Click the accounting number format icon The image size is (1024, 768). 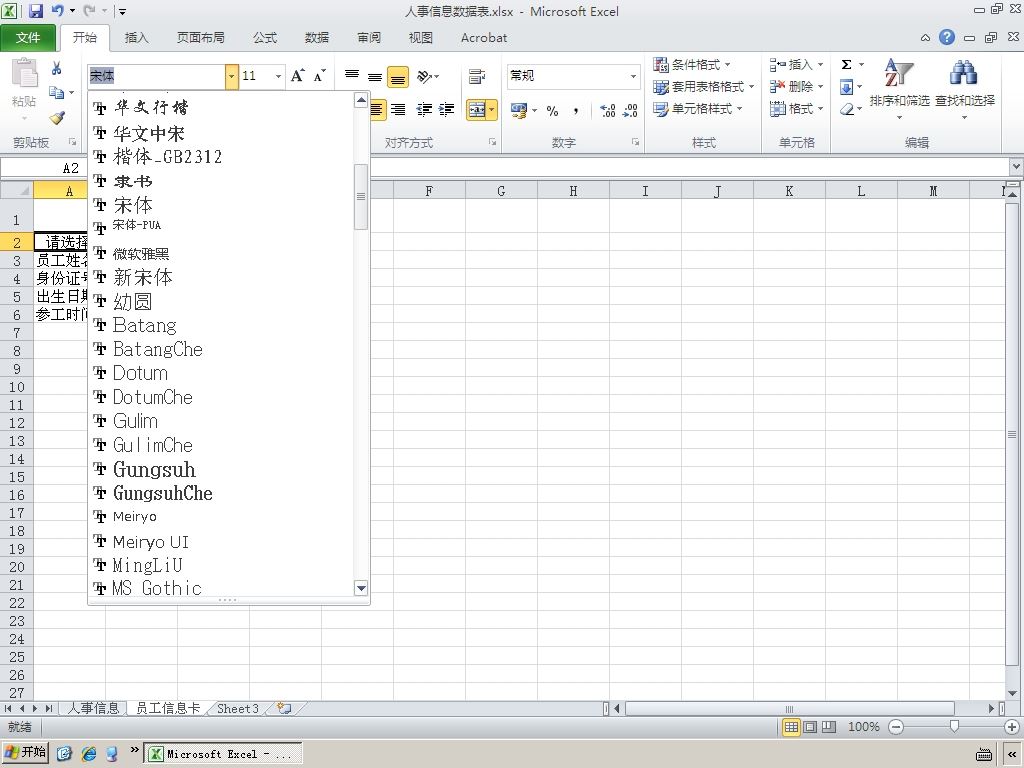point(520,110)
